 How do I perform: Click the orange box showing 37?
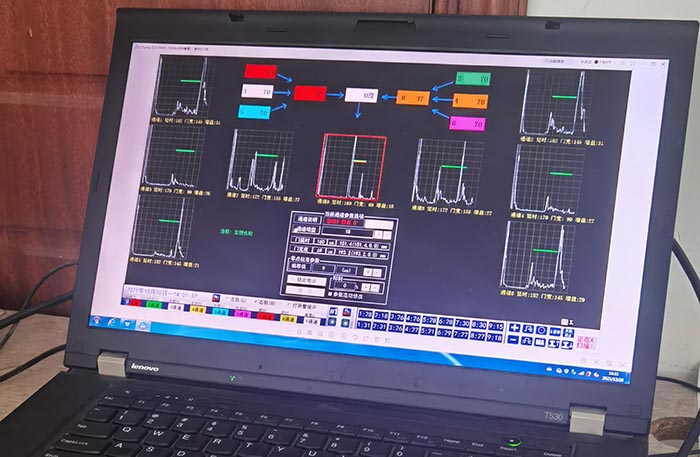pos(412,98)
